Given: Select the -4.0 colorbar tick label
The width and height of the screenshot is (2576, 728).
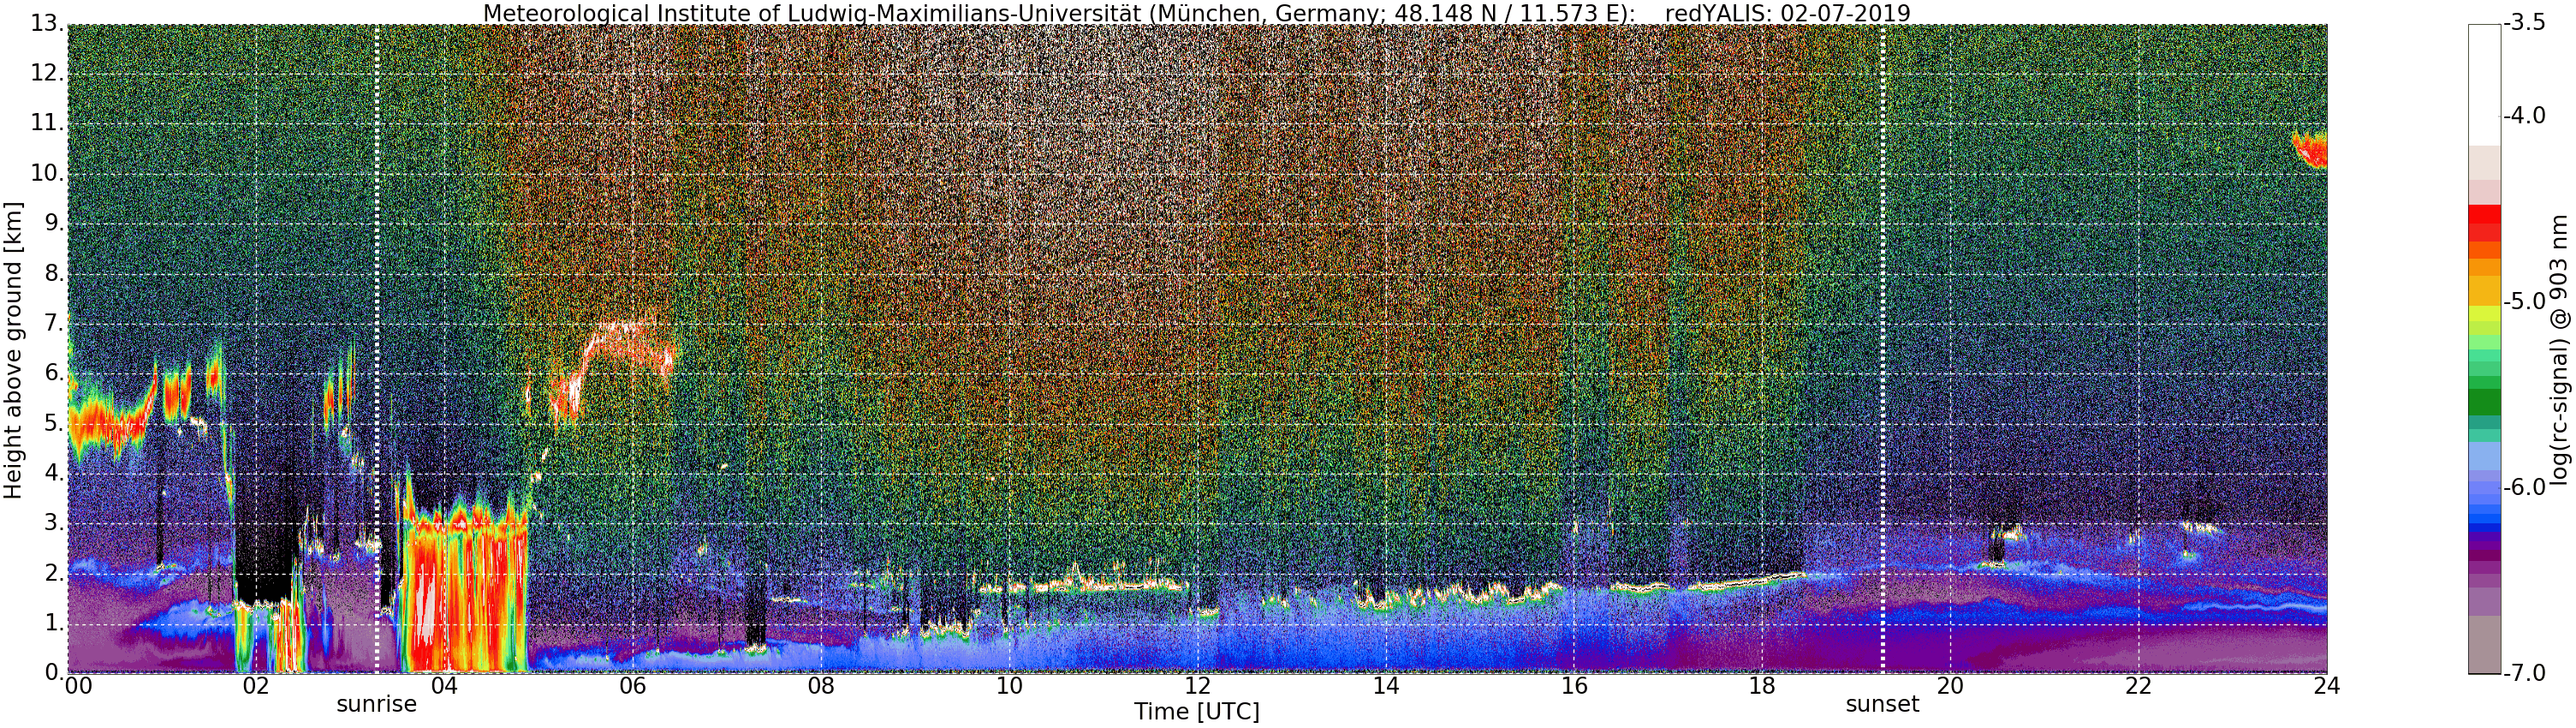Looking at the screenshot, I should point(2525,116).
